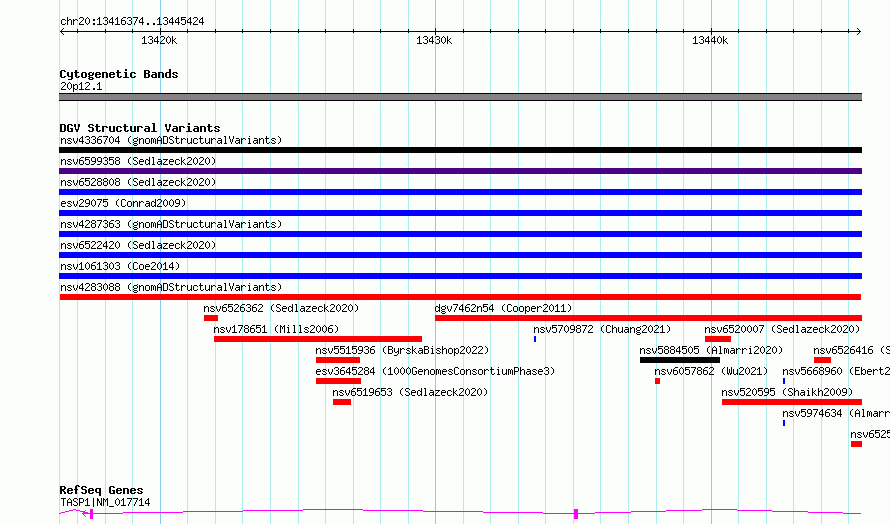
Task: Click the nsv6526362 Sedlazeck2020 label
Action: click(x=281, y=308)
